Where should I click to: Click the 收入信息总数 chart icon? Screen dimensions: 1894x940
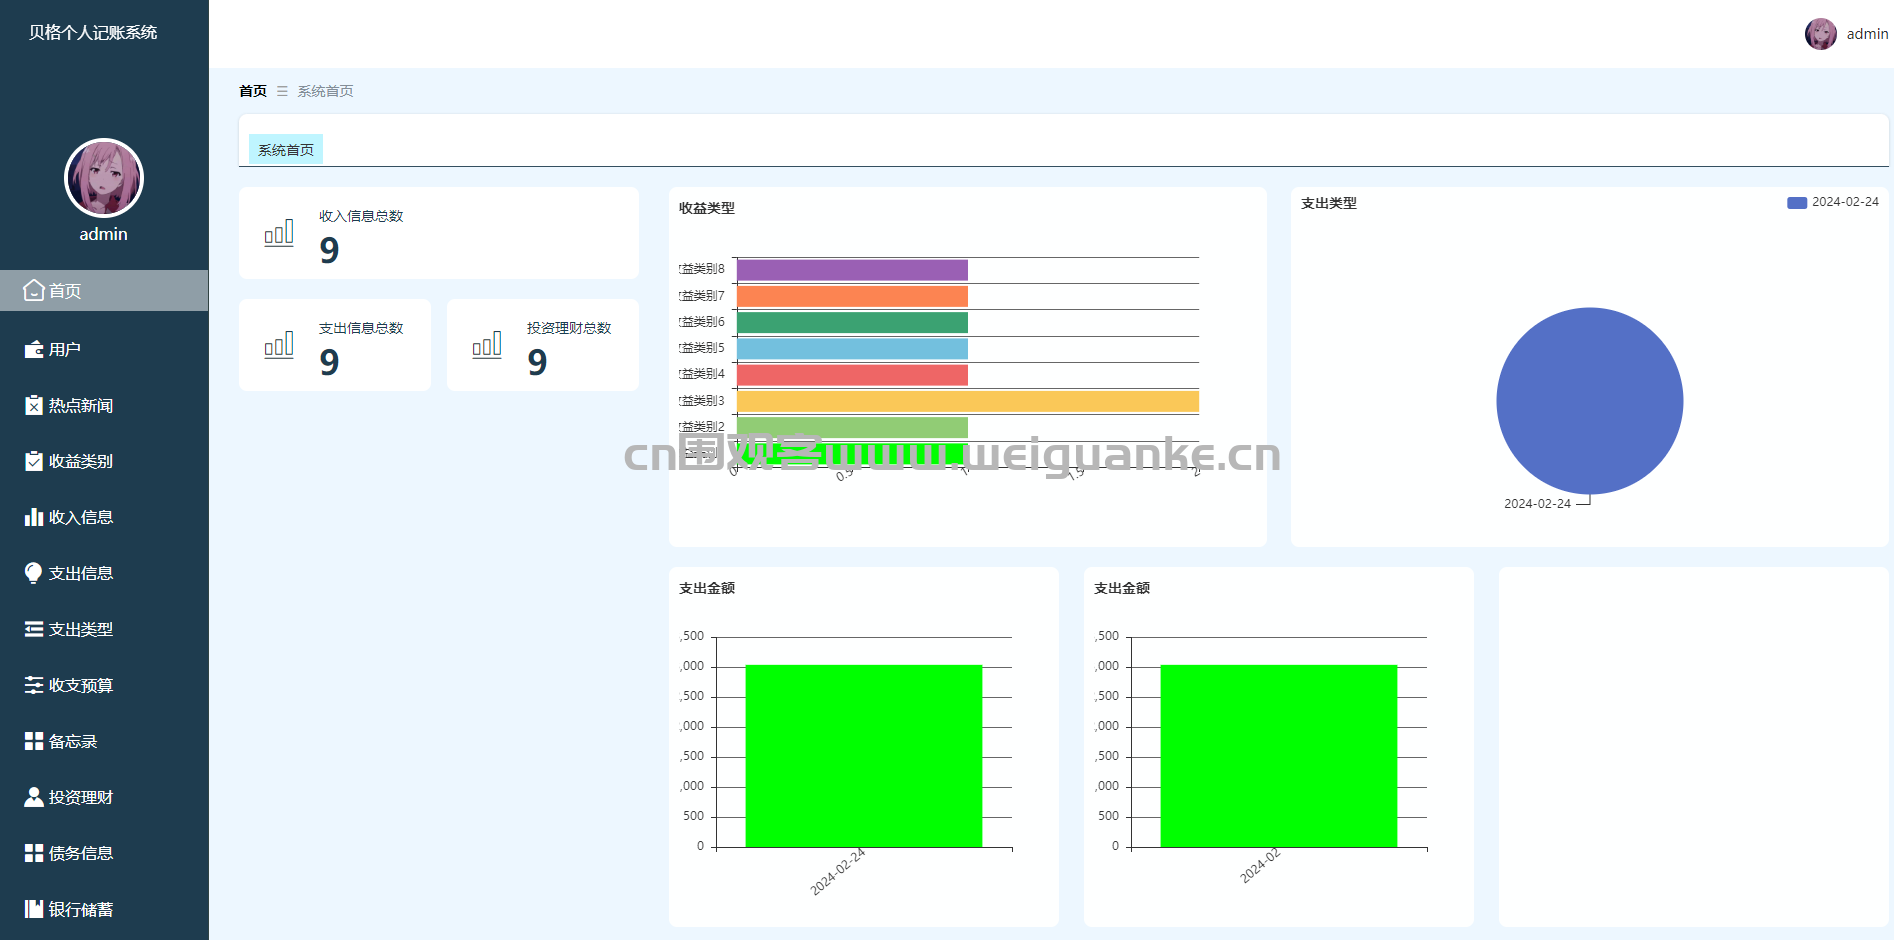279,233
